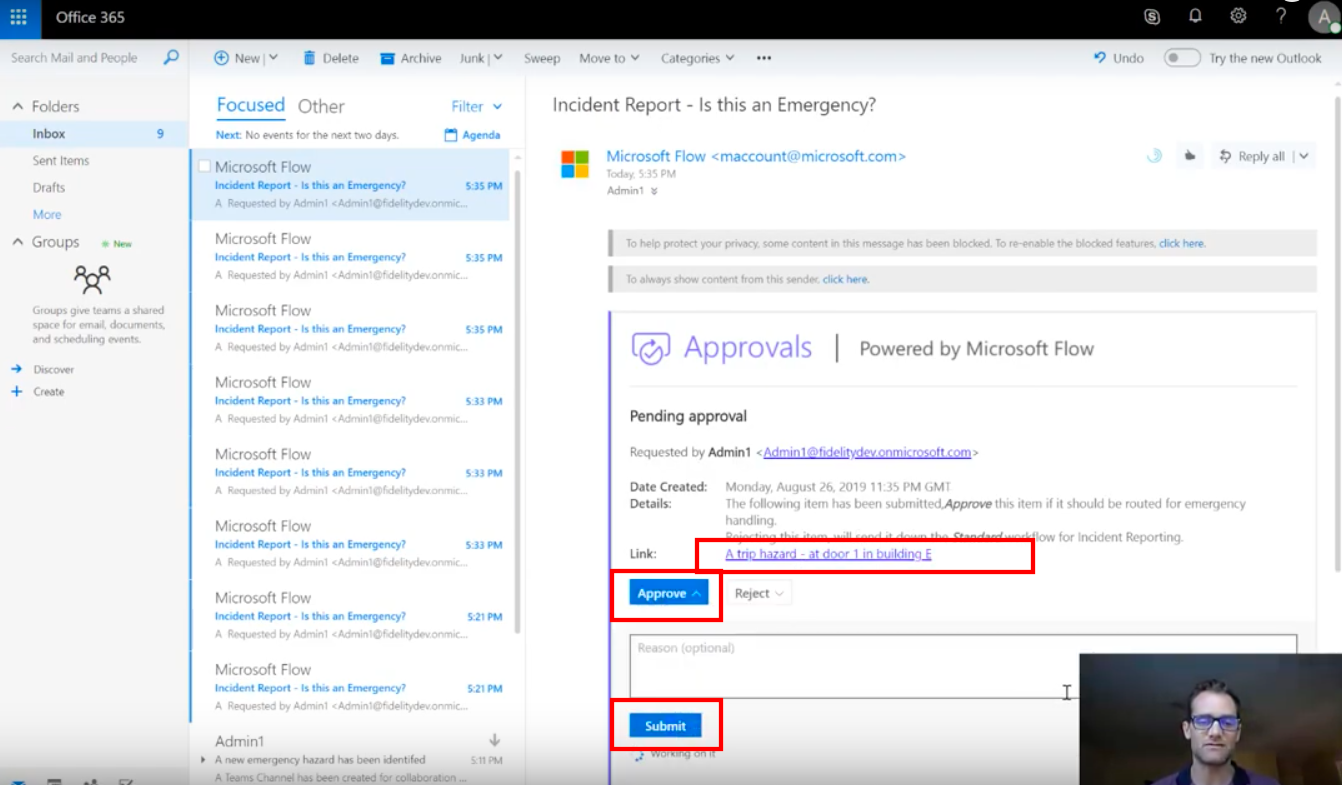This screenshot has width=1342, height=785.
Task: Open the help question mark
Action: [1281, 17]
